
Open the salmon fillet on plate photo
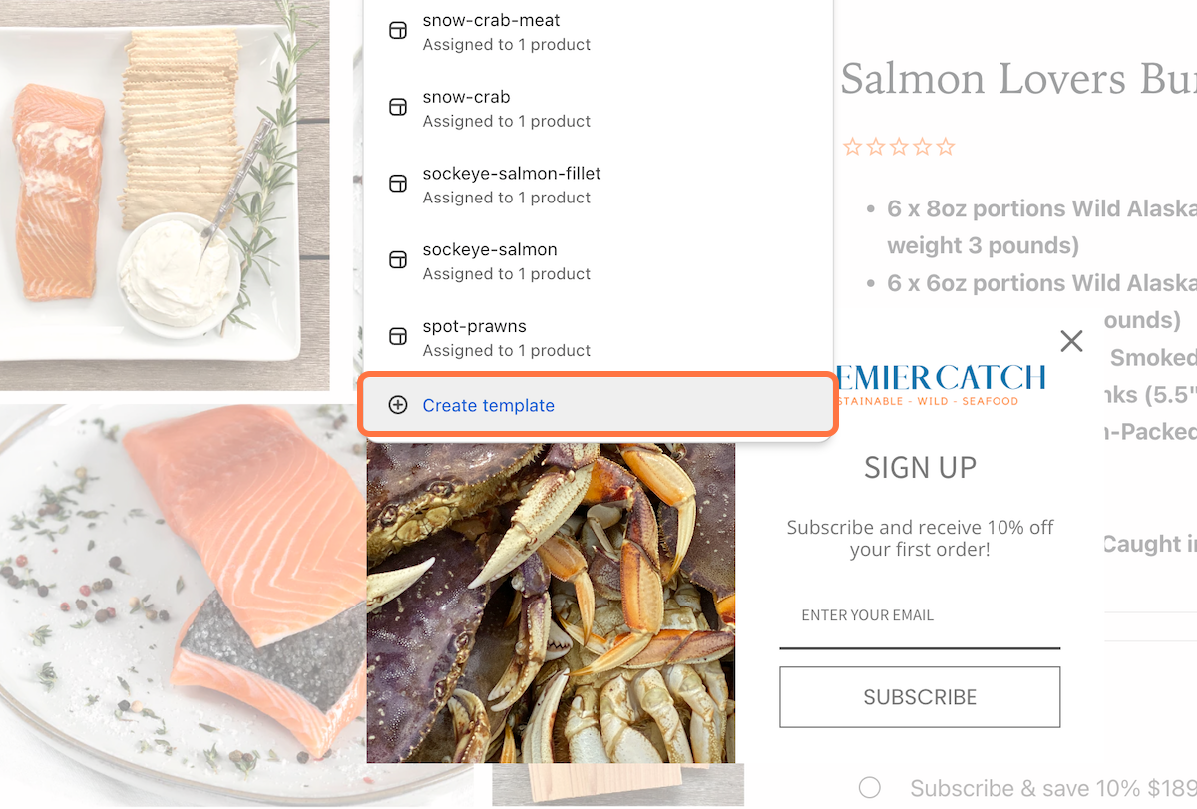tap(183, 603)
